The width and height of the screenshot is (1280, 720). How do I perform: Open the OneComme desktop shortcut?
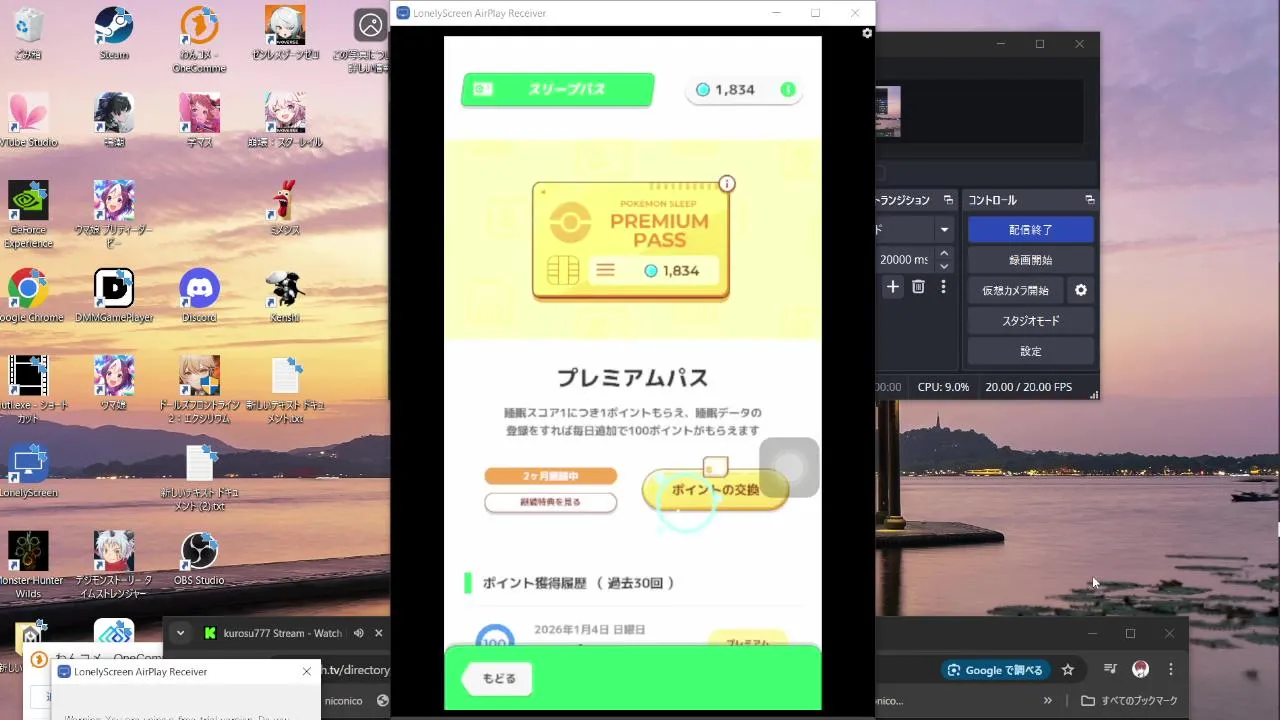tap(199, 38)
